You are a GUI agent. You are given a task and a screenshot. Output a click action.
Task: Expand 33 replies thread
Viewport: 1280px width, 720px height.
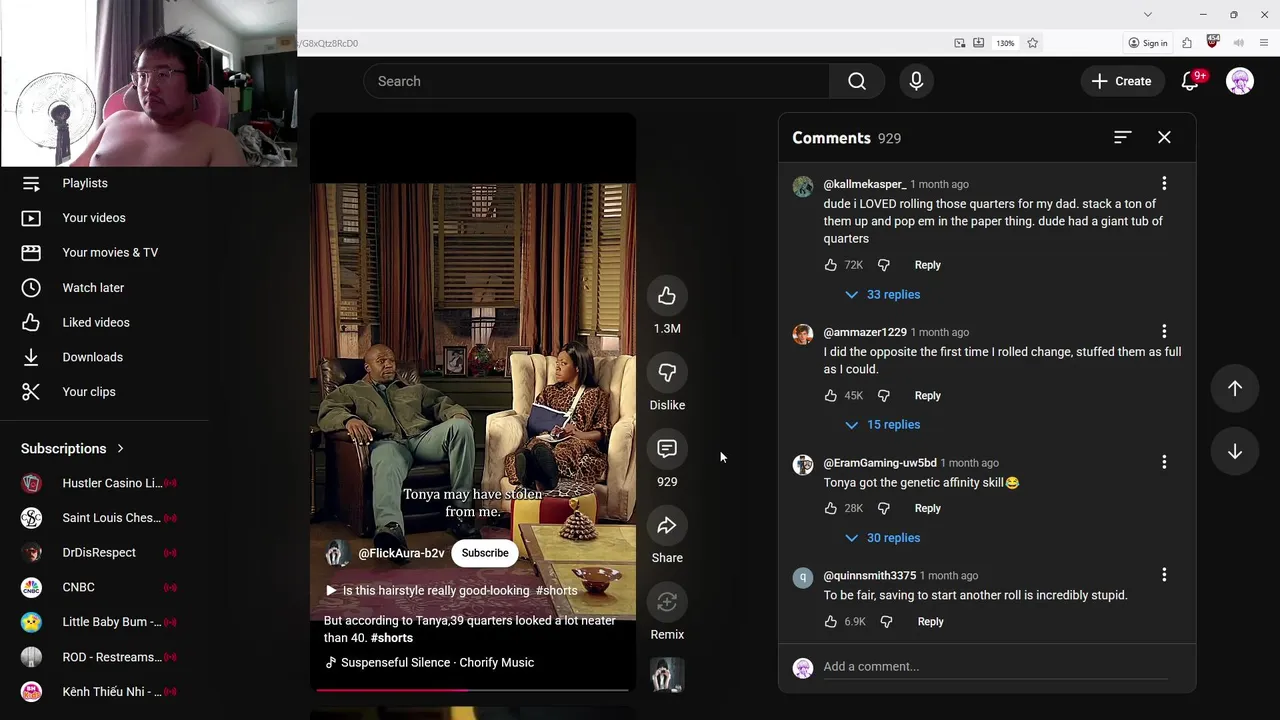tap(882, 295)
